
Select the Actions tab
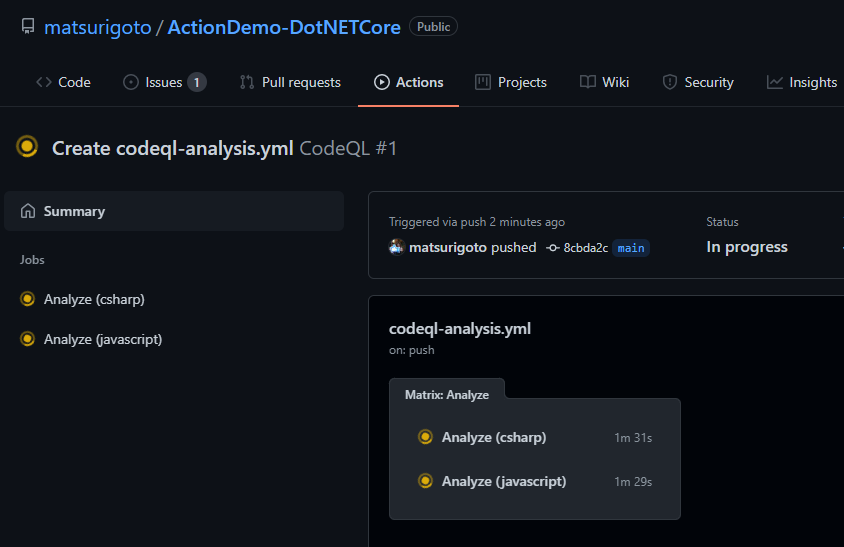(409, 82)
